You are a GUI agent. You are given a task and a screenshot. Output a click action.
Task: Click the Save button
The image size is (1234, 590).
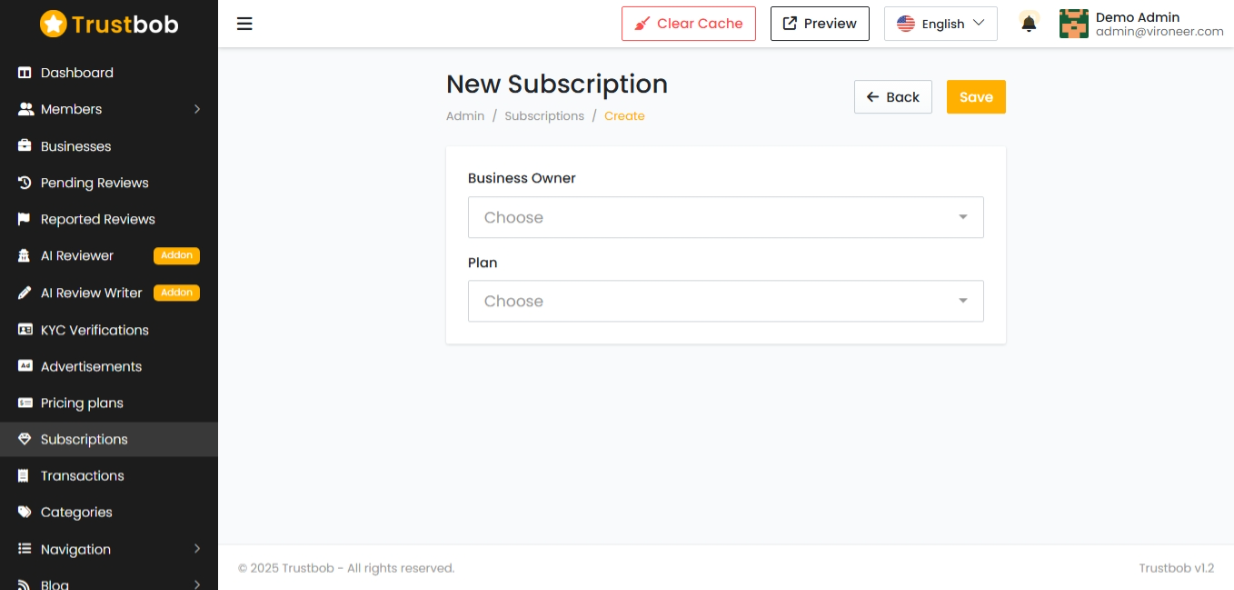(x=976, y=97)
